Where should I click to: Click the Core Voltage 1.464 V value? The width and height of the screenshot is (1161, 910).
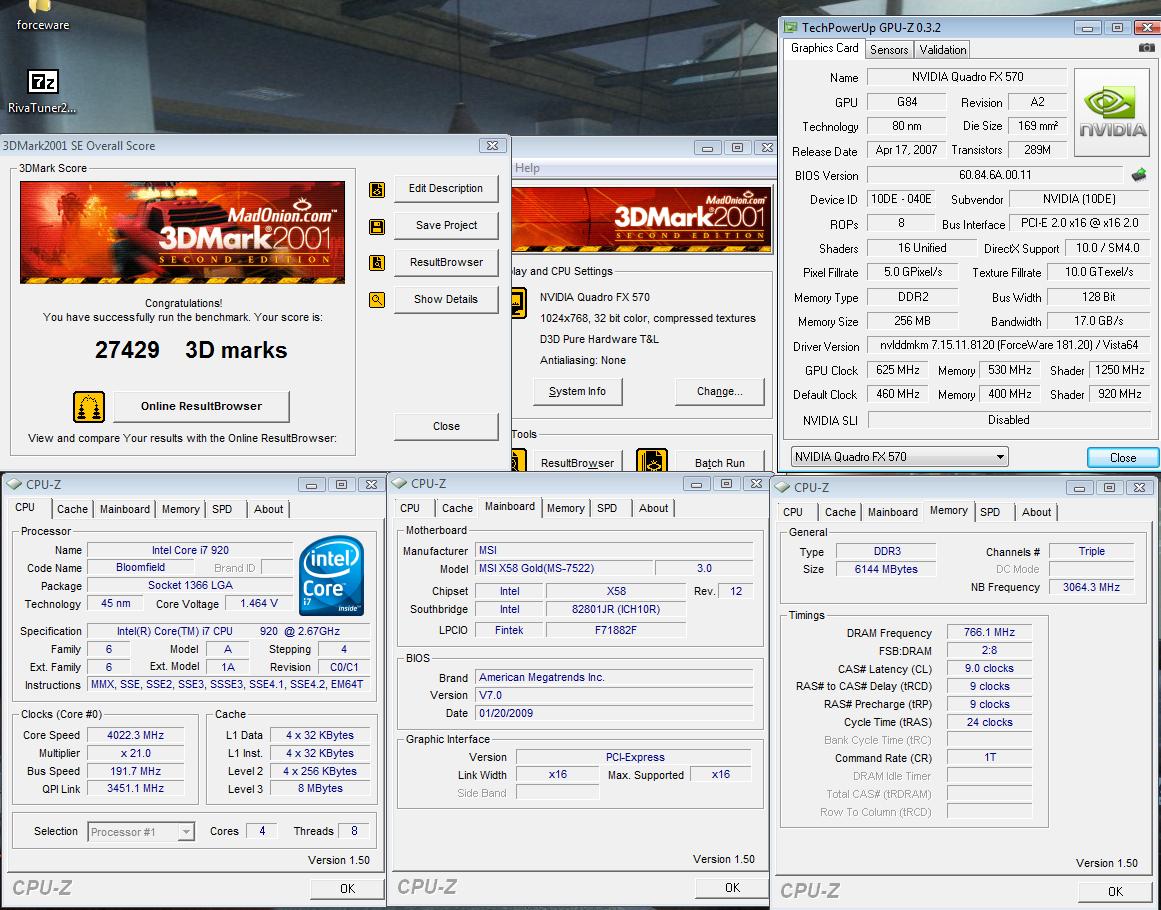pos(258,603)
